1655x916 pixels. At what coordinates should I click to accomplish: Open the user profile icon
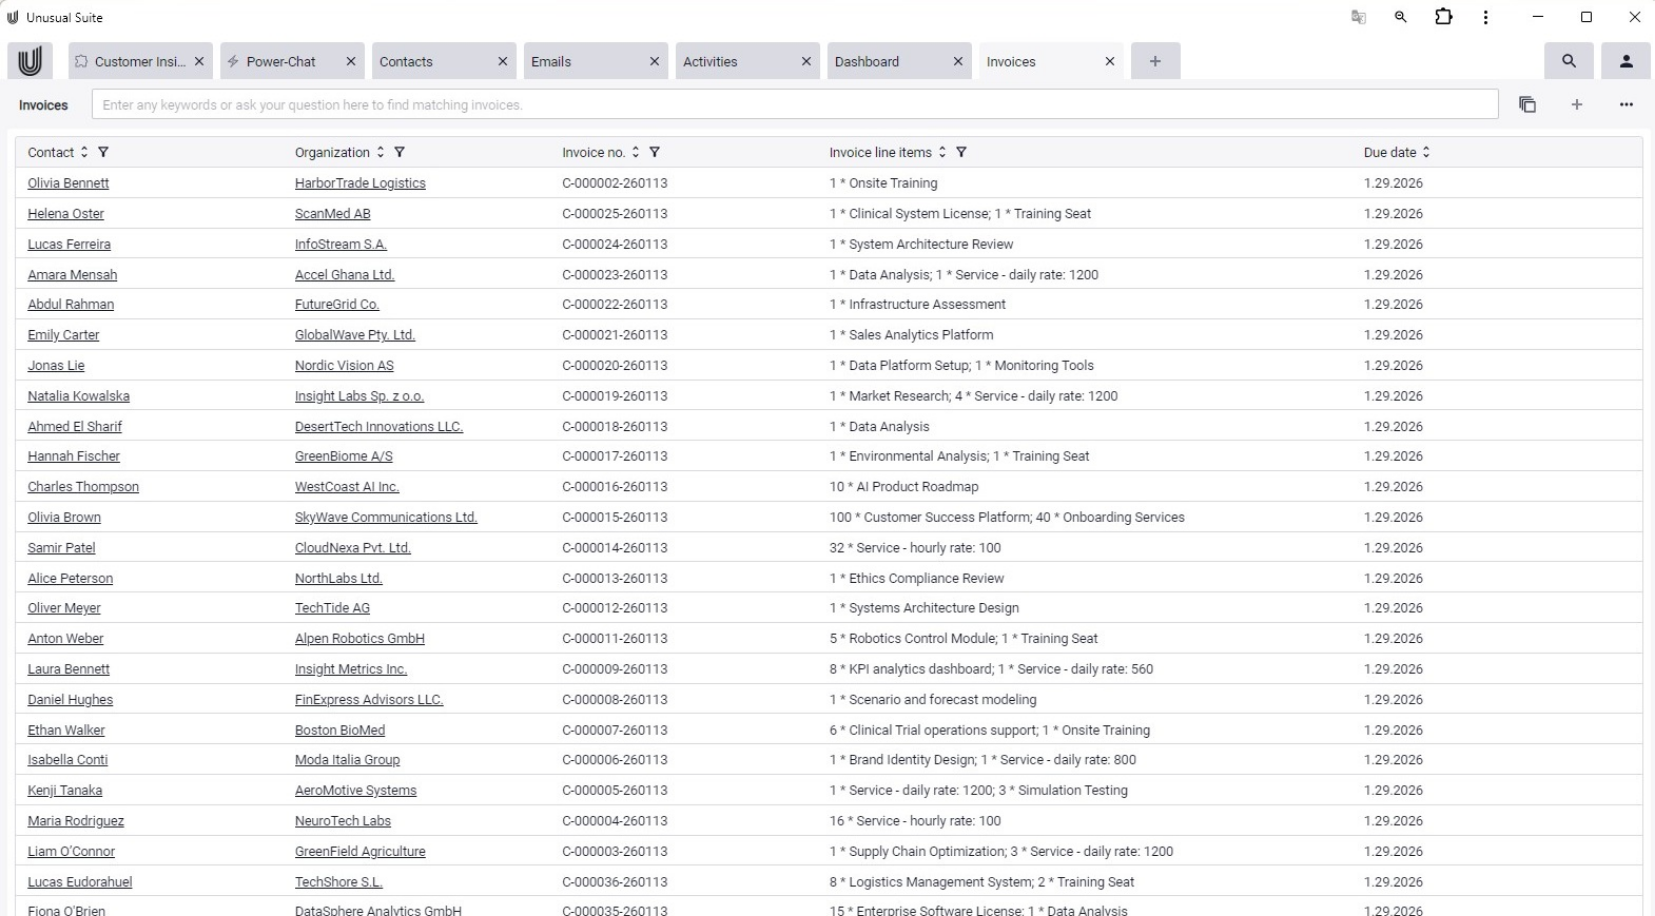pyautogui.click(x=1626, y=61)
